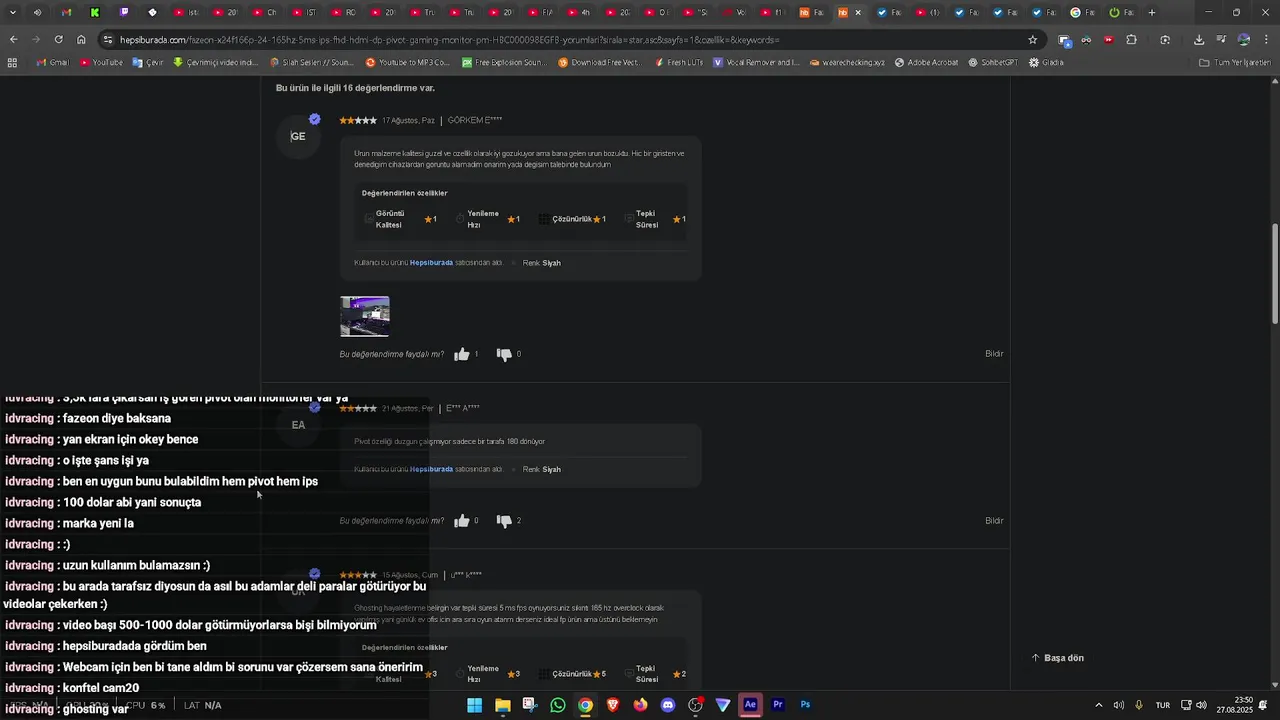This screenshot has height=720, width=1280.
Task: Open Photoshop from the taskbar
Action: click(805, 705)
